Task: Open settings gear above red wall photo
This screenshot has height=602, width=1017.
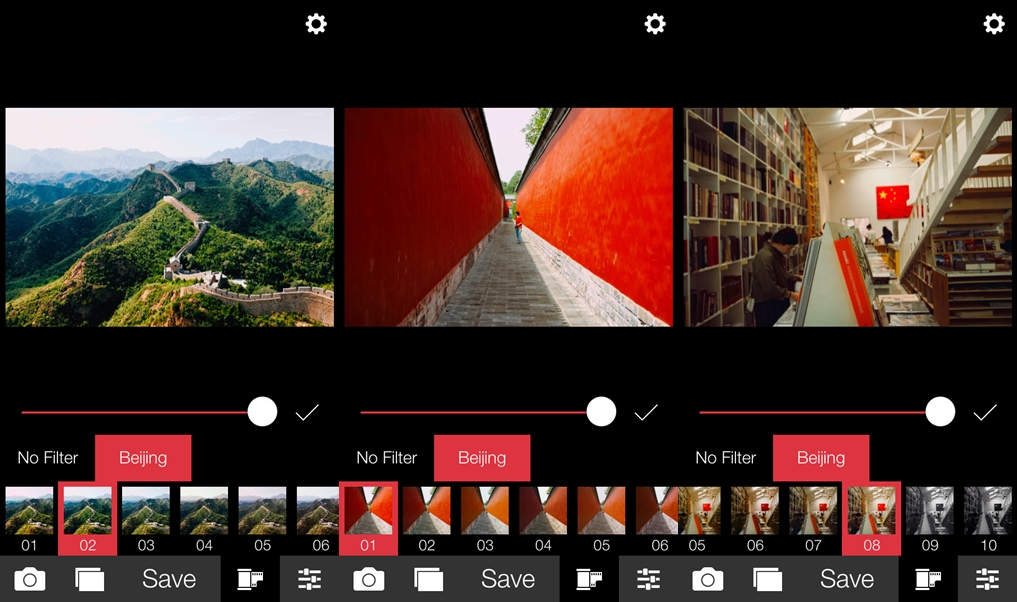Action: [x=655, y=24]
